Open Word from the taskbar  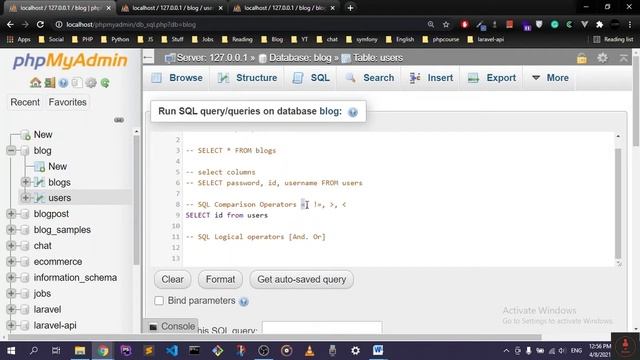[378, 350]
